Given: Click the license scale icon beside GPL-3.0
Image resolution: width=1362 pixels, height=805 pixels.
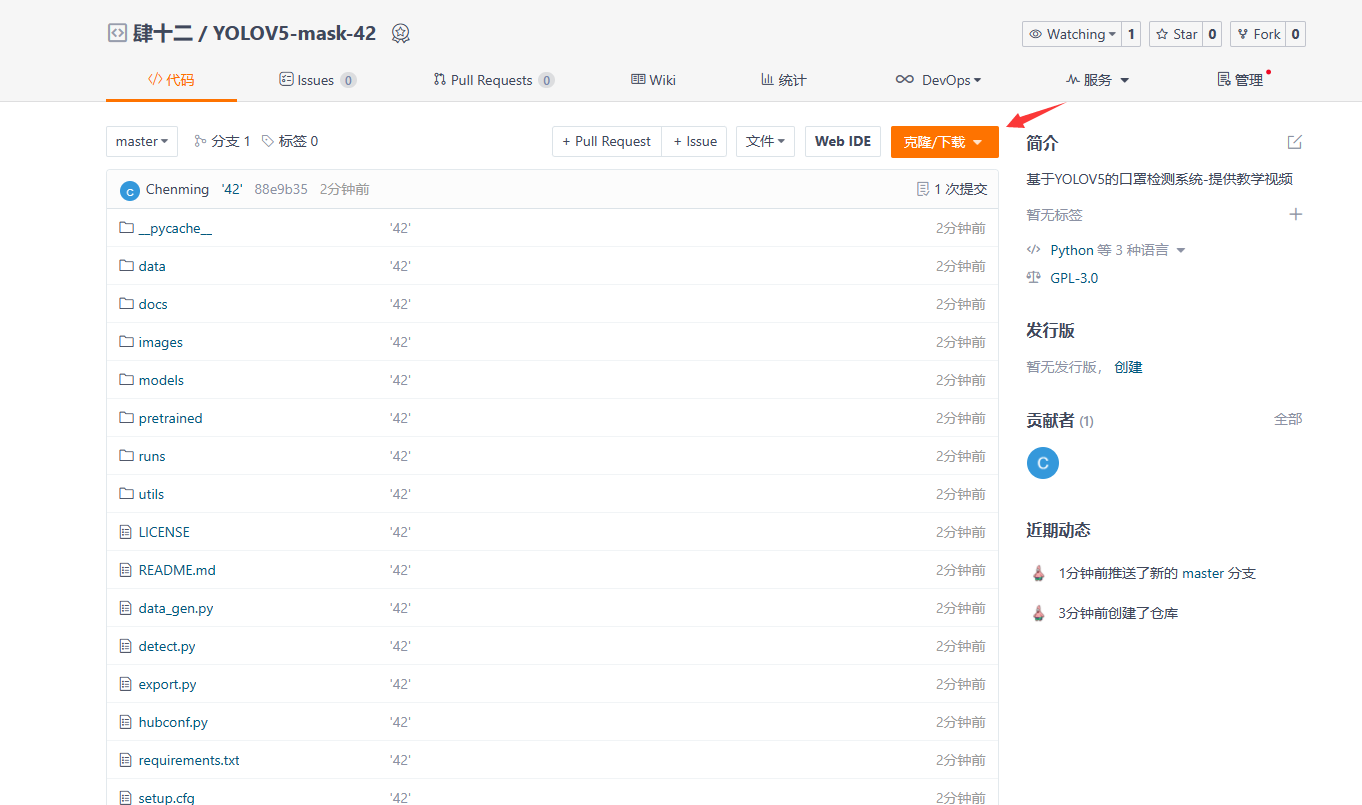Looking at the screenshot, I should tap(1034, 278).
